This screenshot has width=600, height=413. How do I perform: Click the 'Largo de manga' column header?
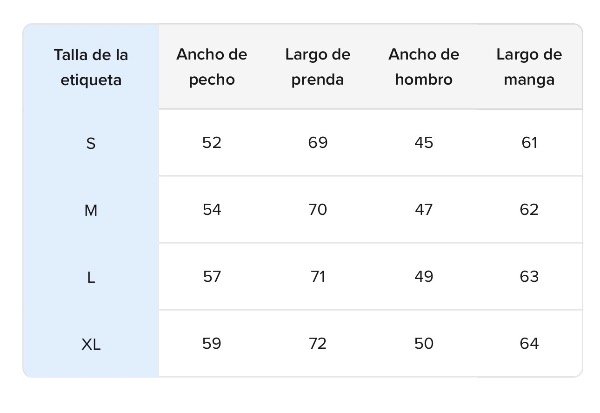click(529, 67)
